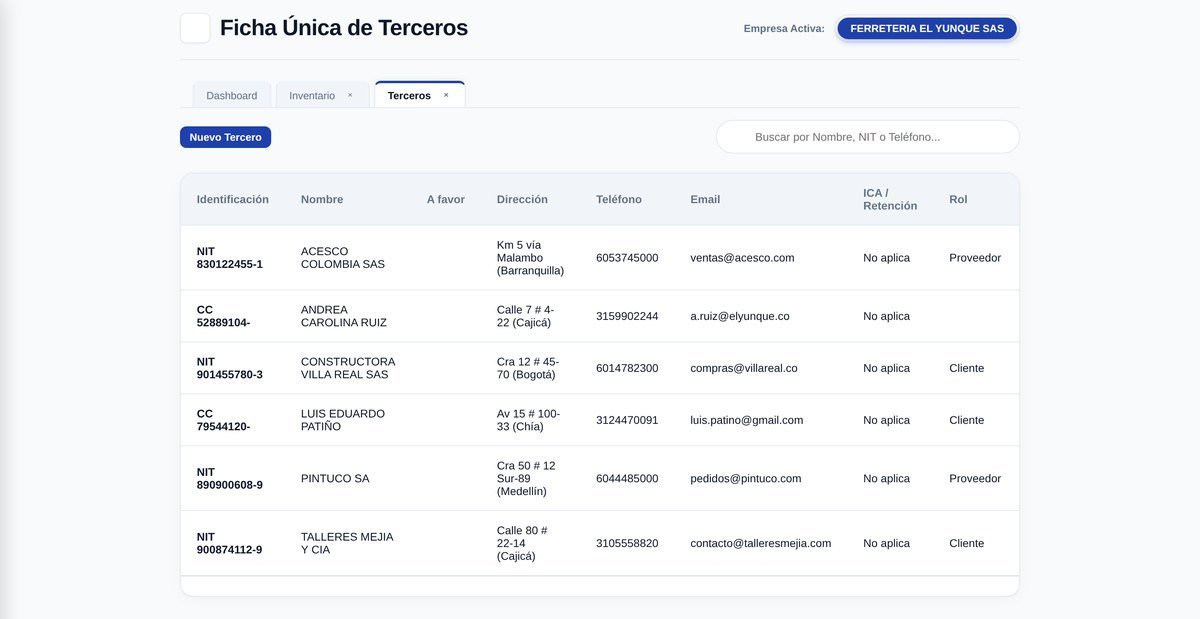
Task: Click the square button beside the Ficha Única title
Action: pos(195,28)
